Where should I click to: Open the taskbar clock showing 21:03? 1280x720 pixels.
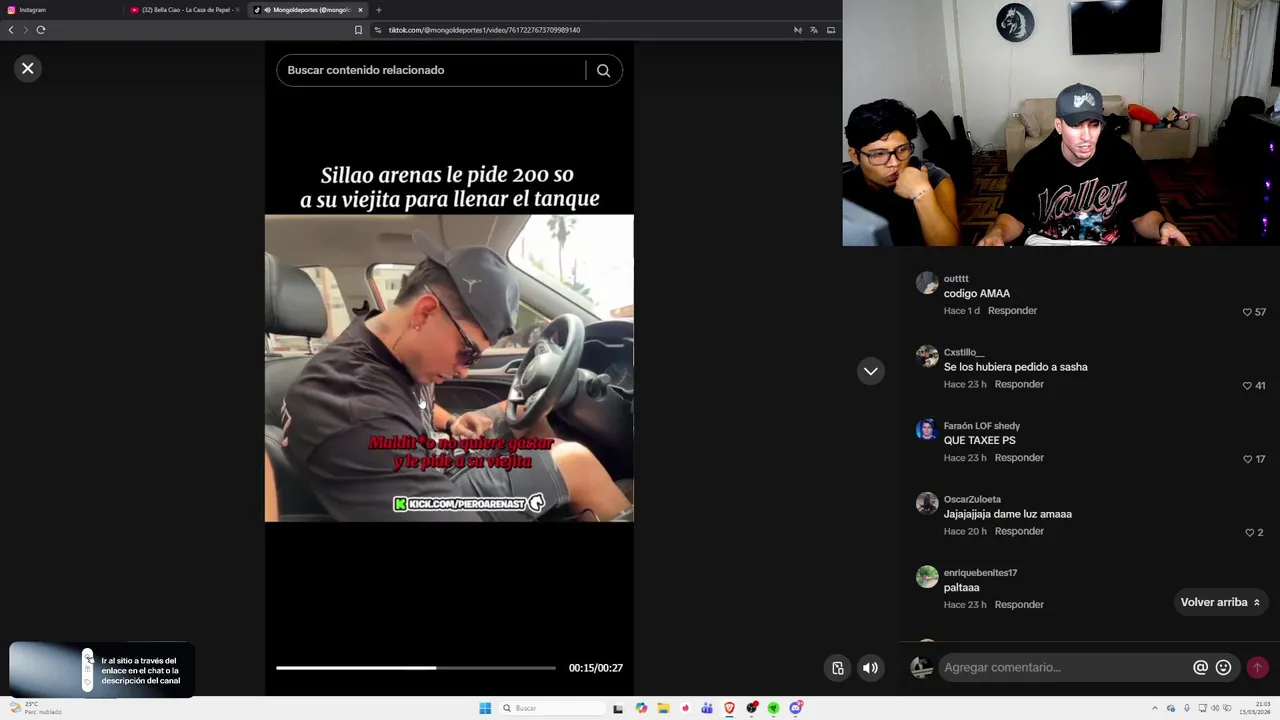tap(1255, 708)
